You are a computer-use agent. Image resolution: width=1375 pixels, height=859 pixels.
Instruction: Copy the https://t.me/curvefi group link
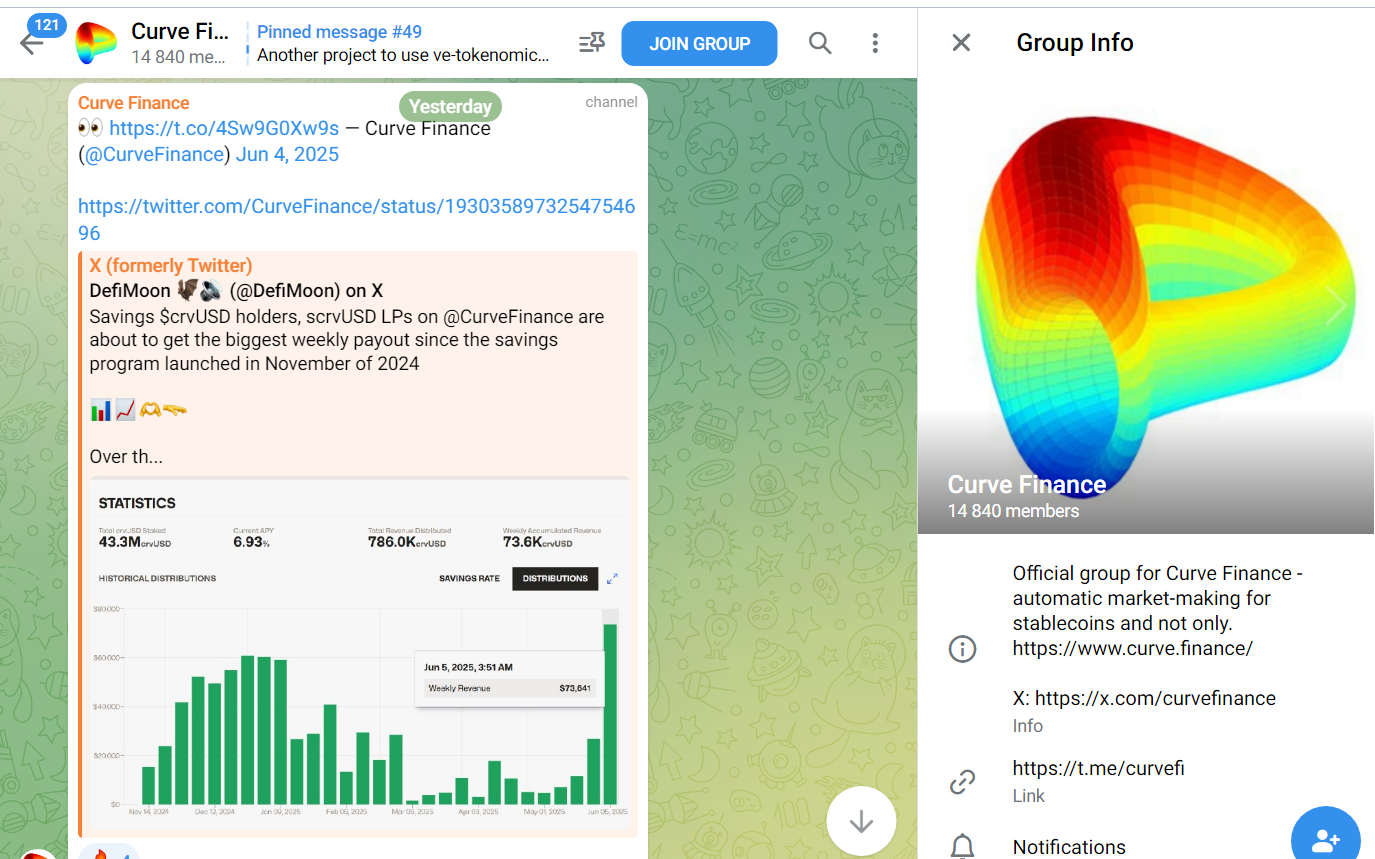point(1098,768)
